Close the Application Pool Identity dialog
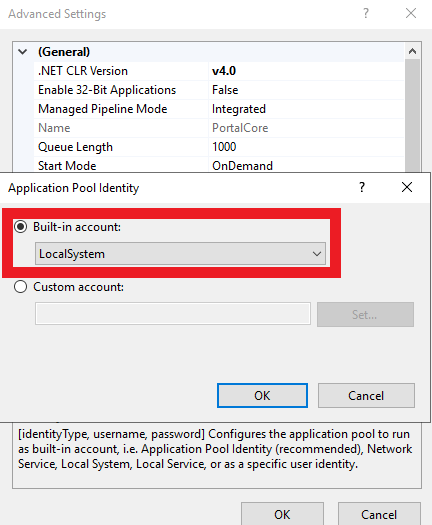Image resolution: width=432 pixels, height=525 pixels. pos(407,187)
